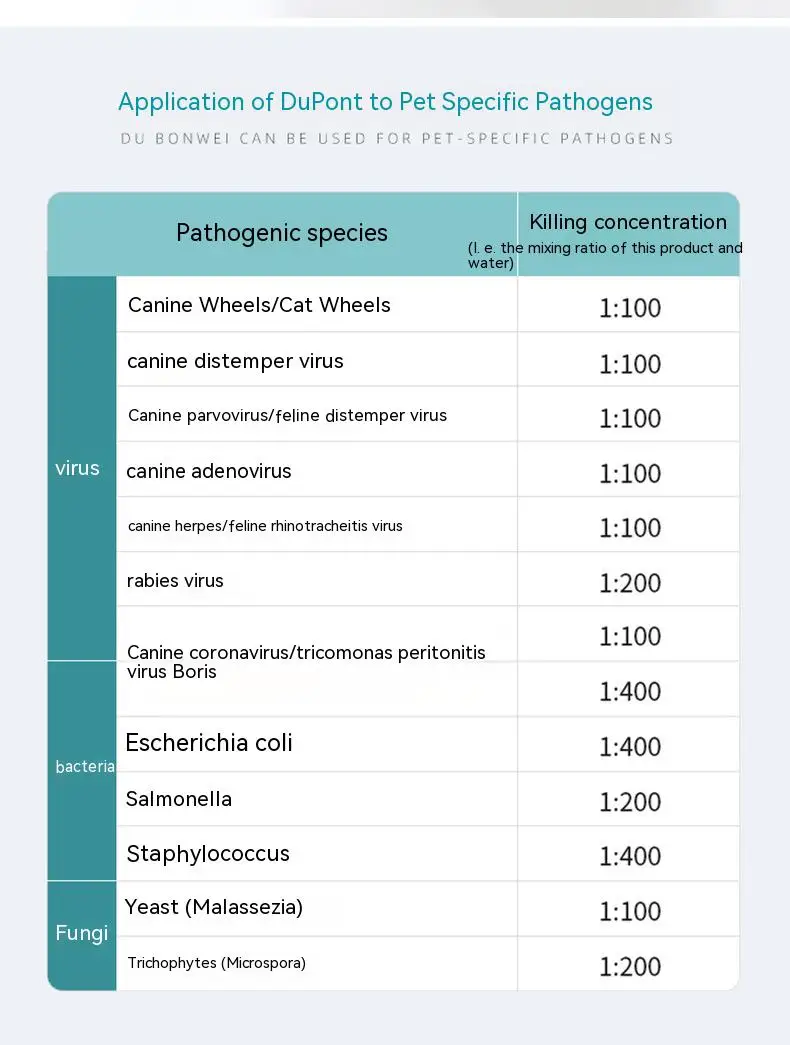Click the canine distemper virus entry
This screenshot has width=790, height=1045.
[x=235, y=361]
